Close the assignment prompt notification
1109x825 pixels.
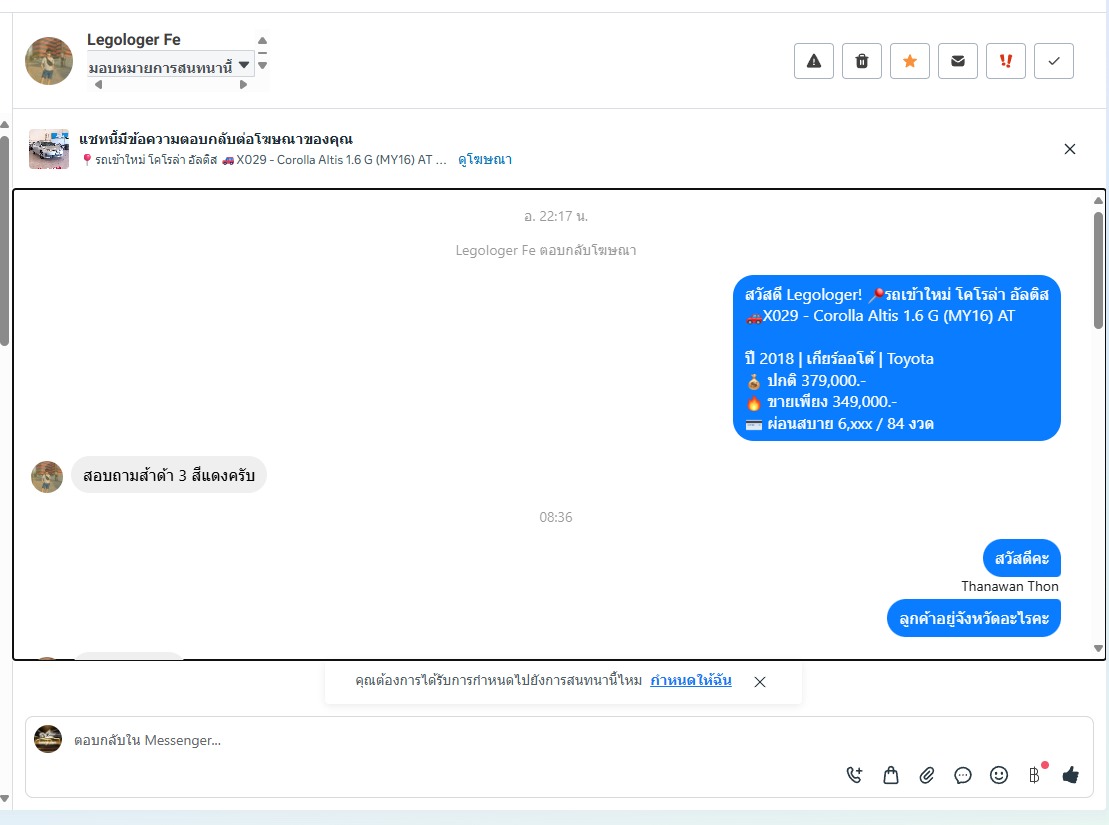pyautogui.click(x=760, y=681)
